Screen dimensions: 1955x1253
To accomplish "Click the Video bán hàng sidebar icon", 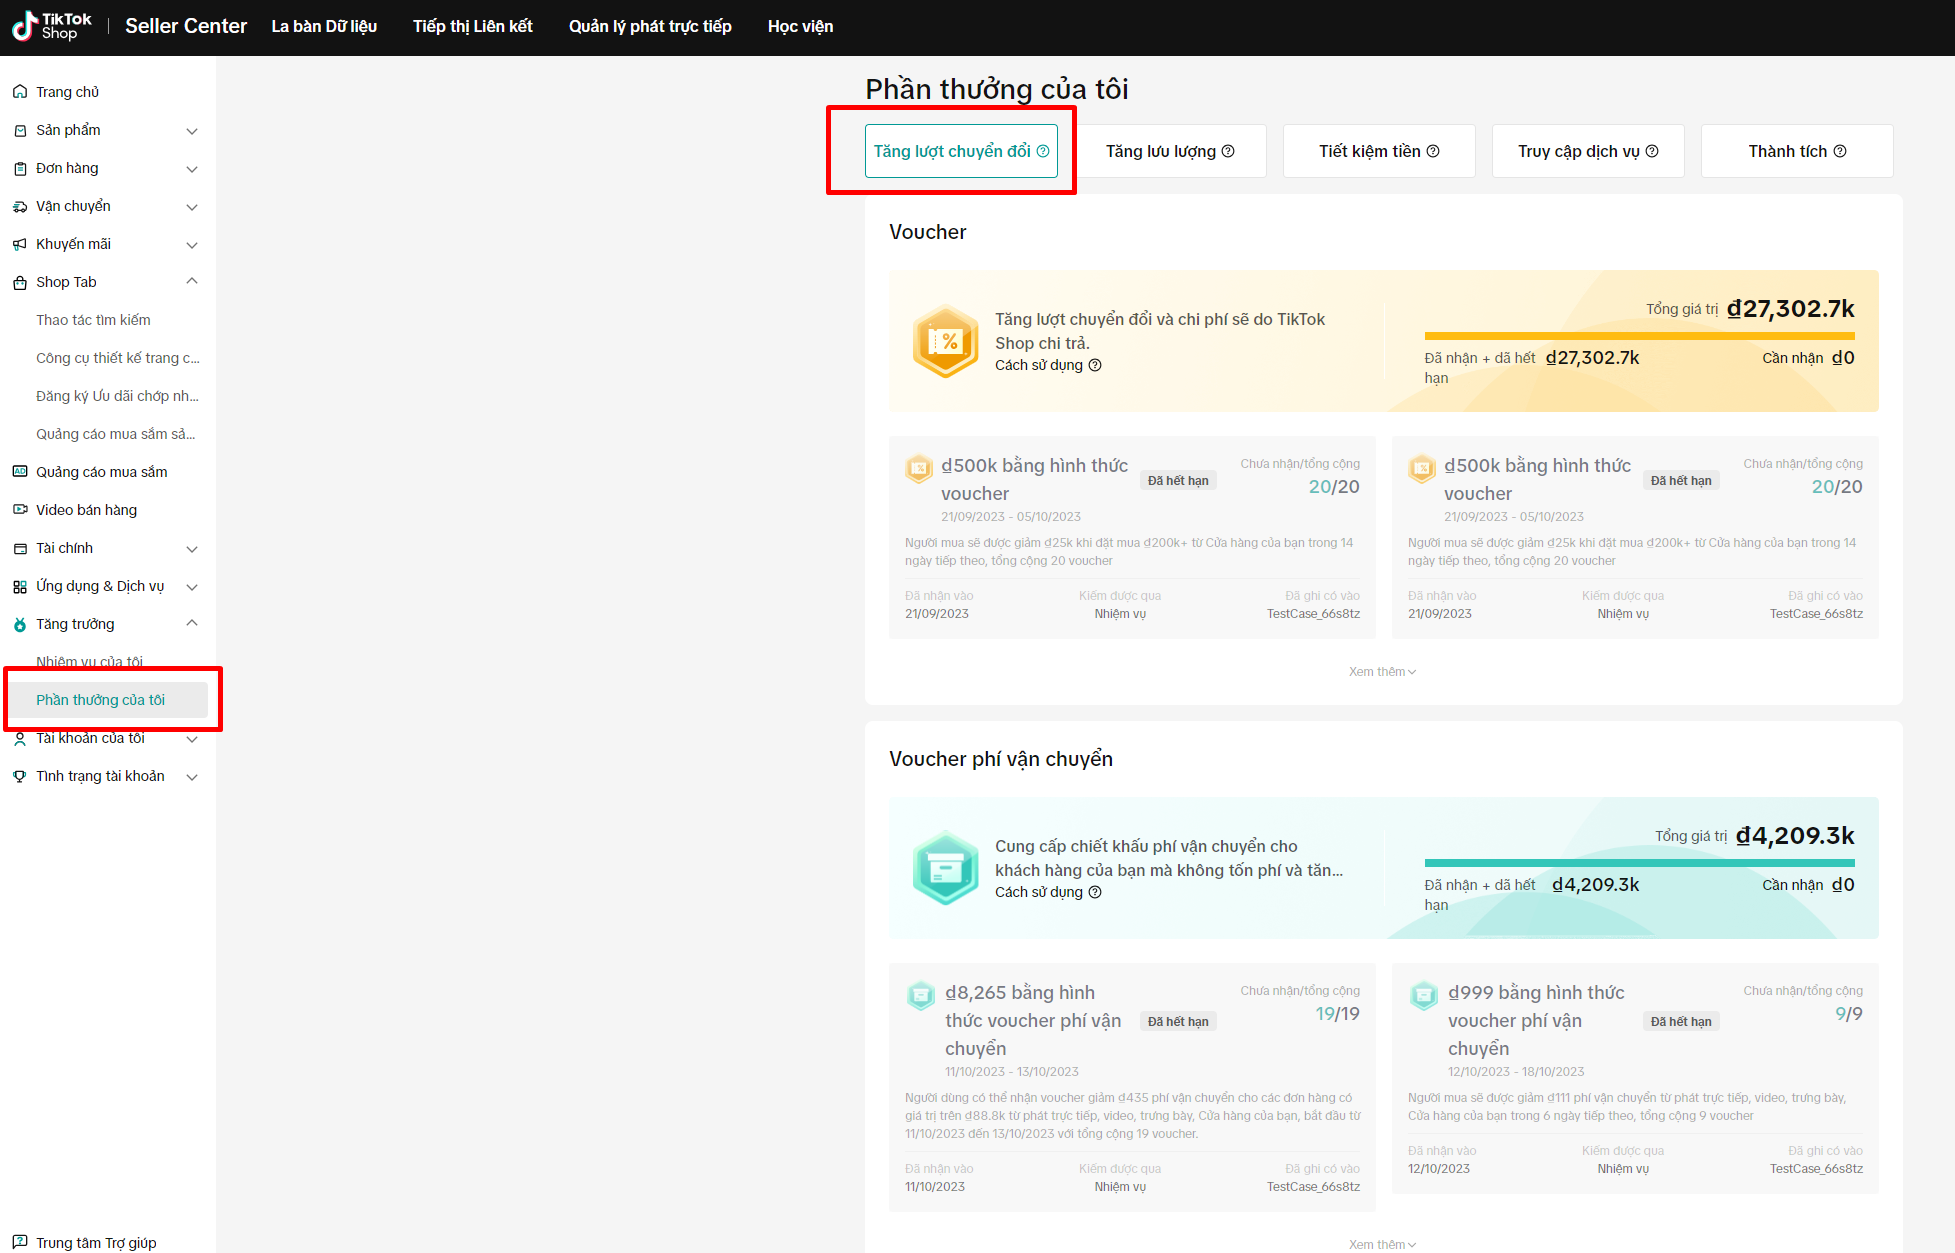I will 20,510.
